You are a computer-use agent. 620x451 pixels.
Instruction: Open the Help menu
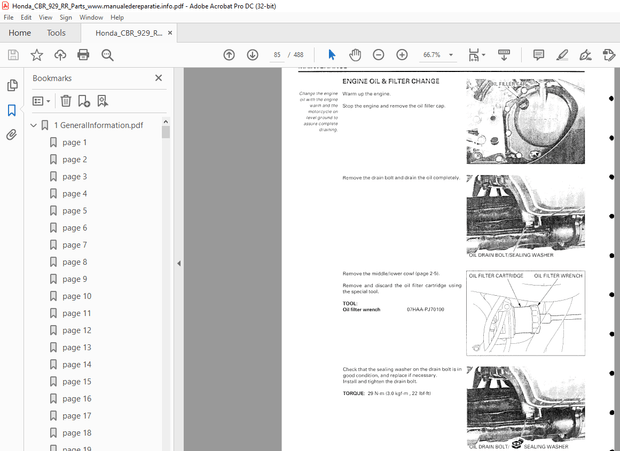tap(117, 17)
